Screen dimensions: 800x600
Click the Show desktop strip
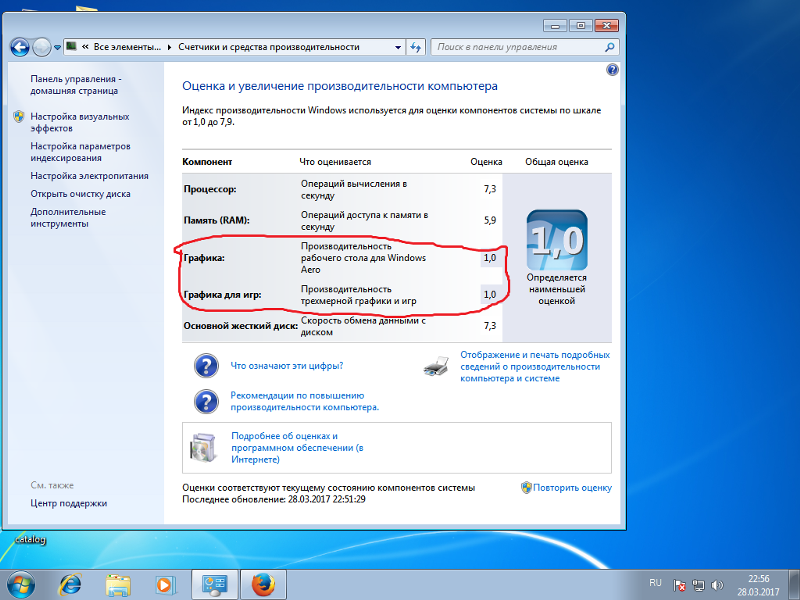[x=794, y=585]
